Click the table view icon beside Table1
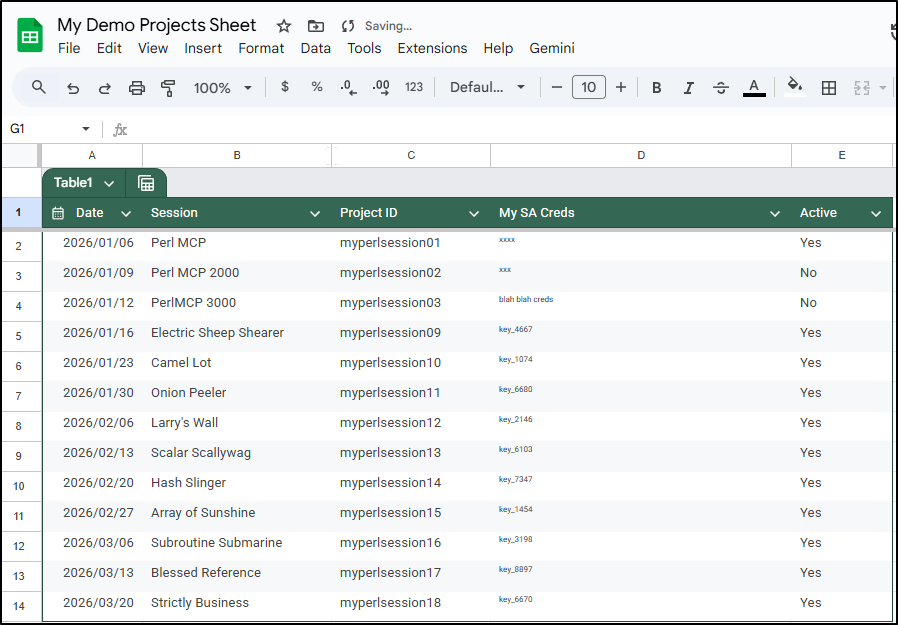 pos(146,183)
